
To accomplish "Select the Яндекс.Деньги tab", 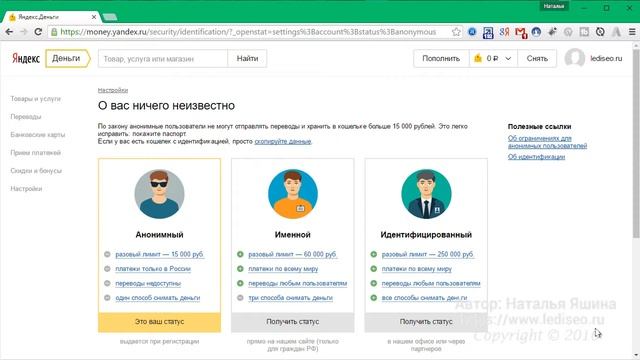I will click(51, 17).
